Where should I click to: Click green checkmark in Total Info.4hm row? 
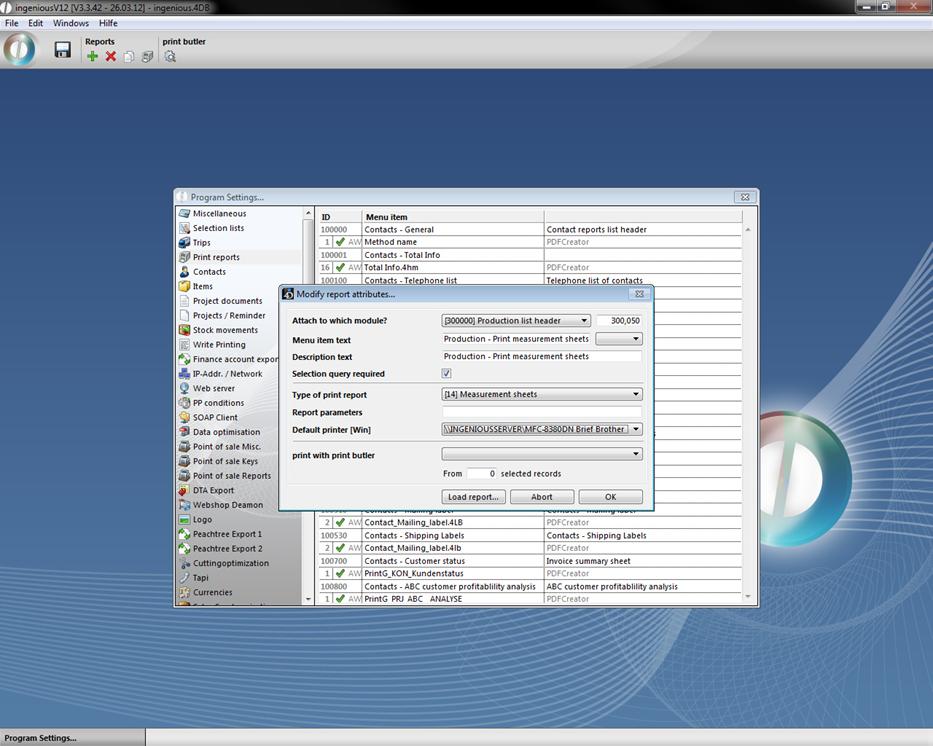(x=340, y=268)
